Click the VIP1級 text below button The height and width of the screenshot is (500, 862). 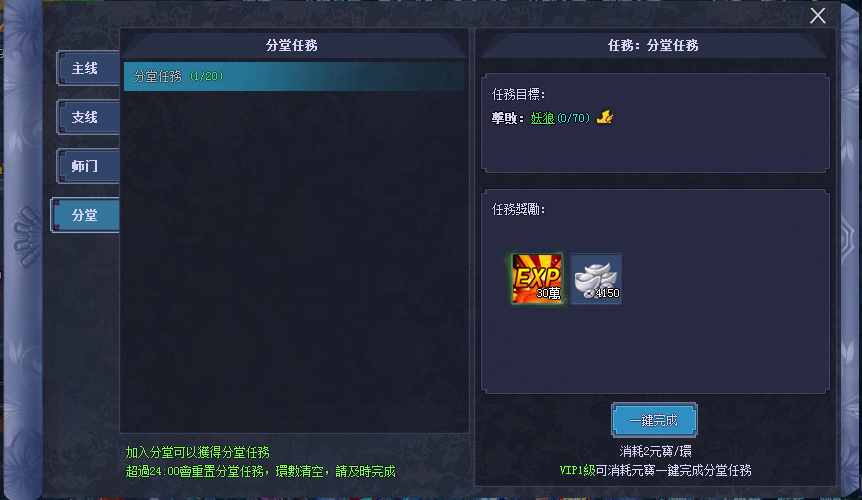pyautogui.click(x=577, y=470)
